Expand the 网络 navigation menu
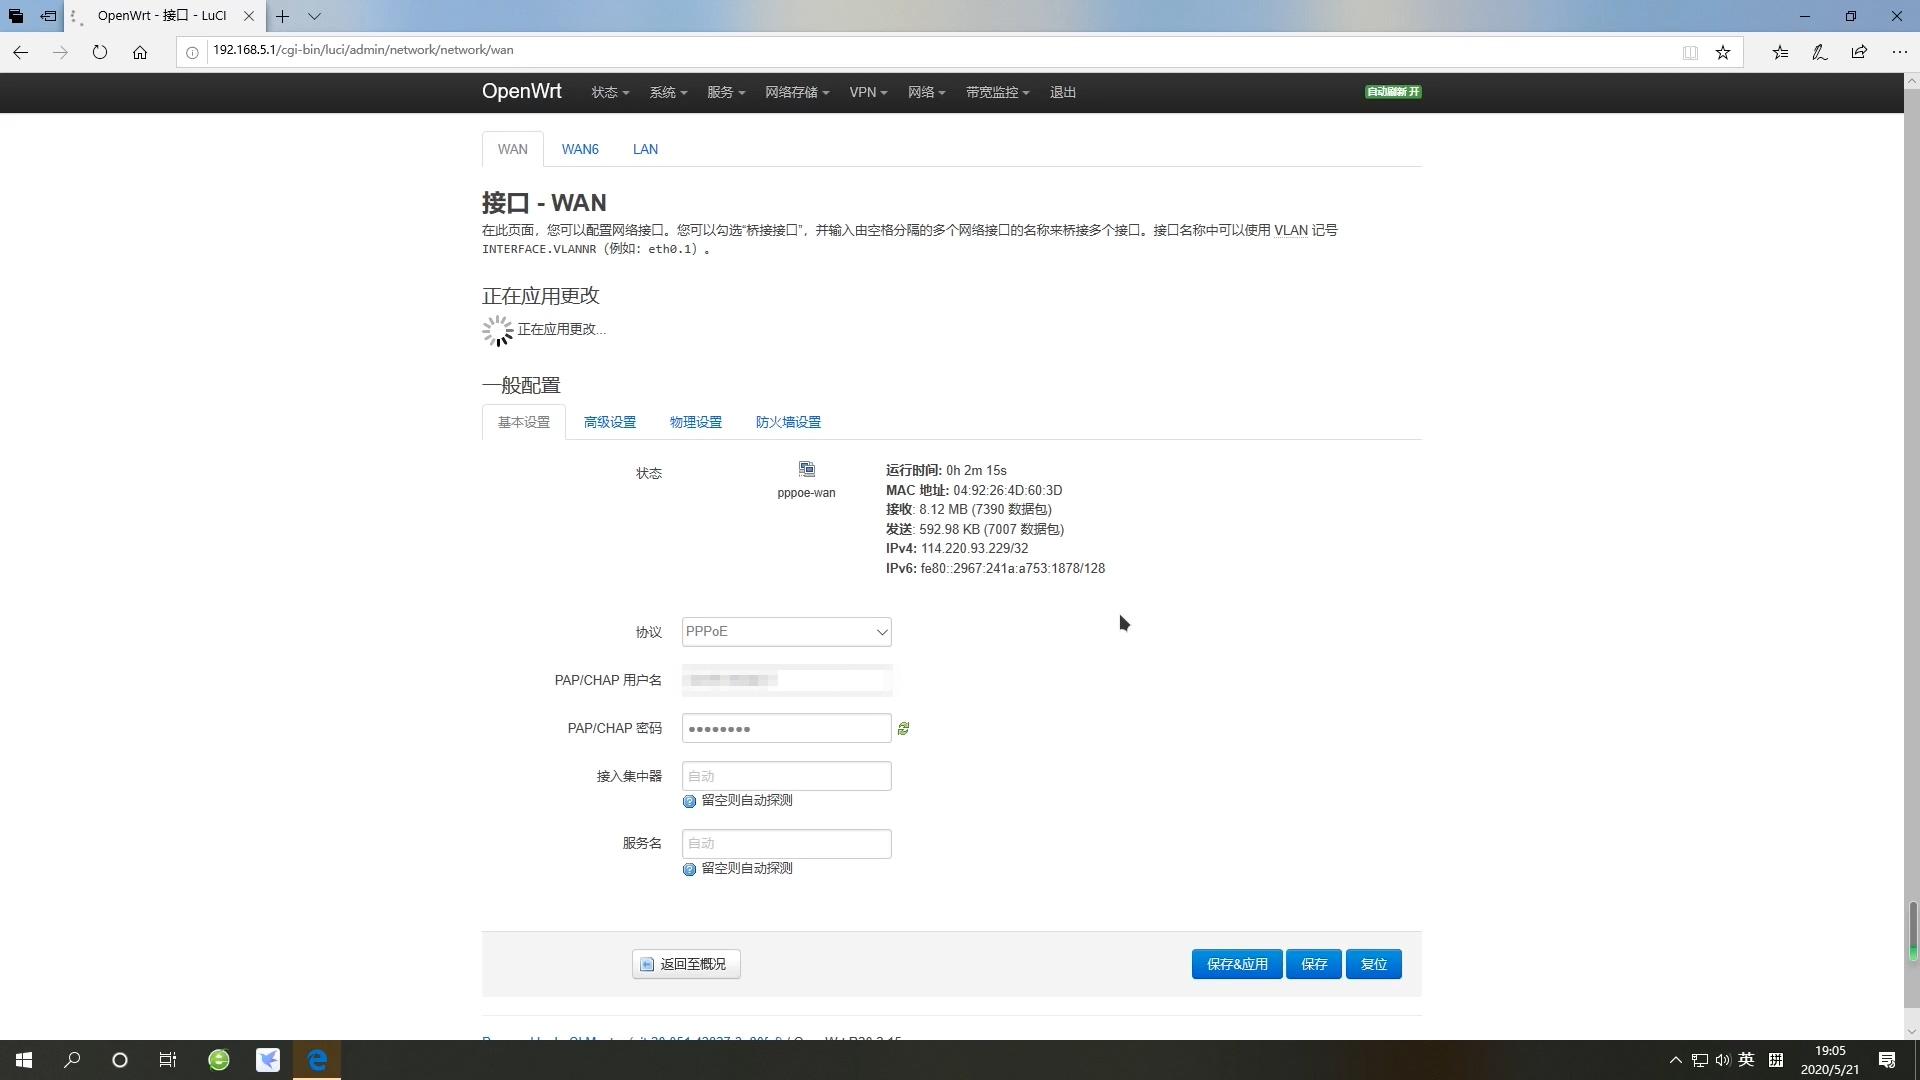Image resolution: width=1920 pixels, height=1080 pixels. coord(926,92)
